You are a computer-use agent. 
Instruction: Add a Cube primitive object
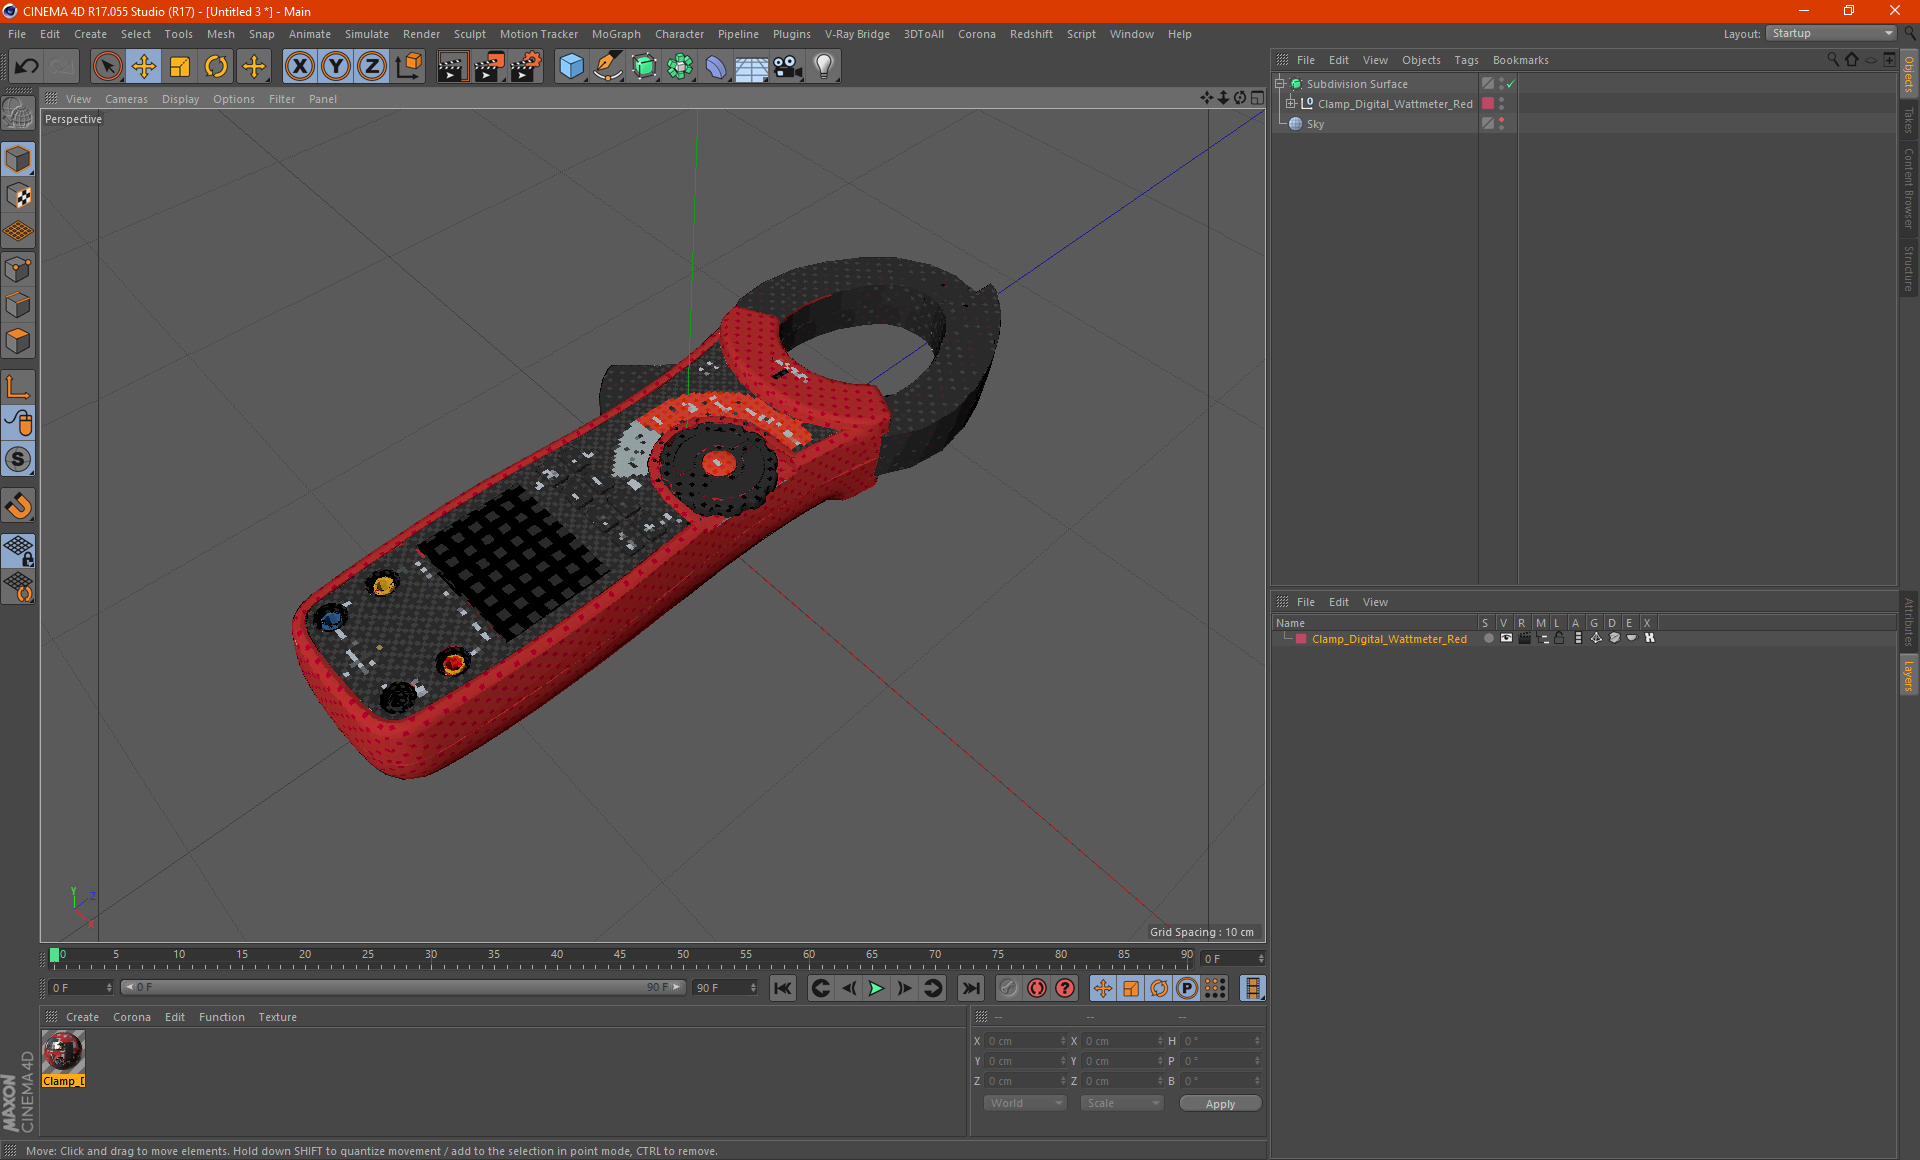point(571,67)
